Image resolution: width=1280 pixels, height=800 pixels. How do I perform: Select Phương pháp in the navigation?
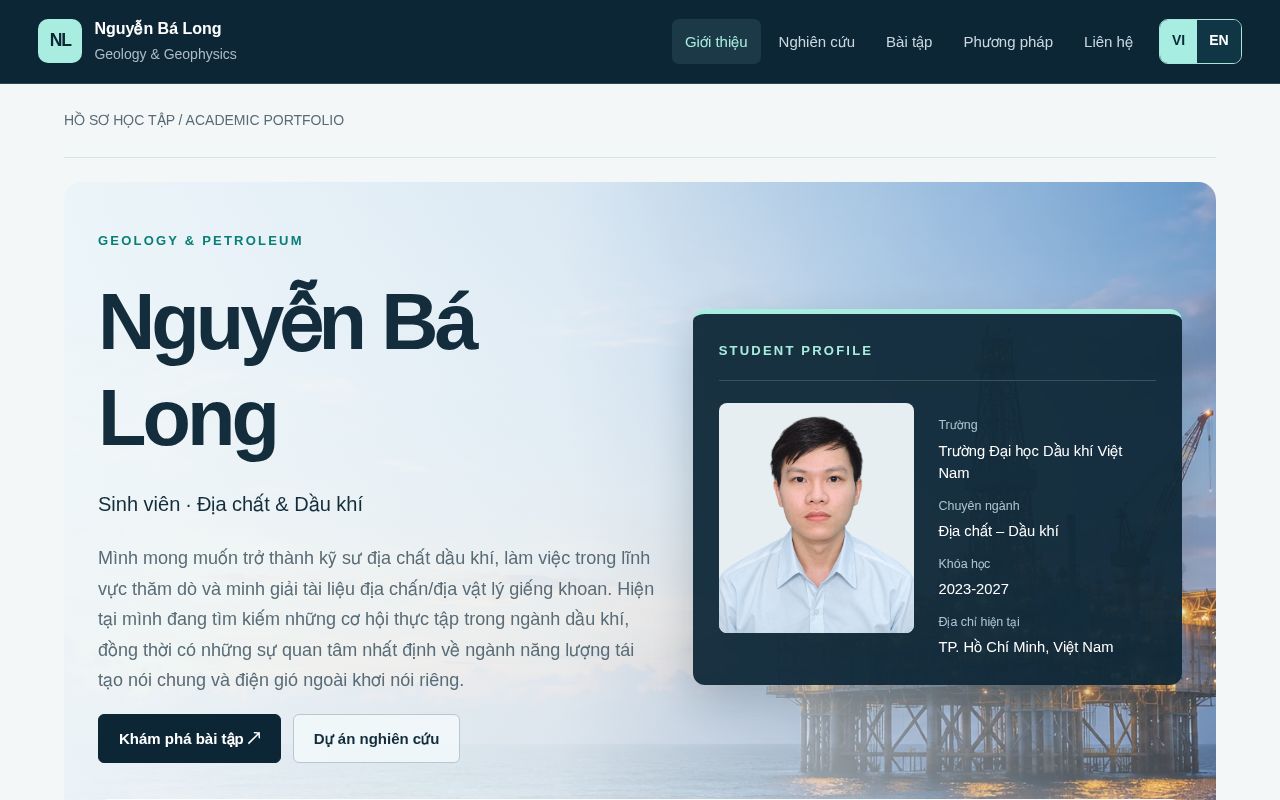coord(1008,41)
